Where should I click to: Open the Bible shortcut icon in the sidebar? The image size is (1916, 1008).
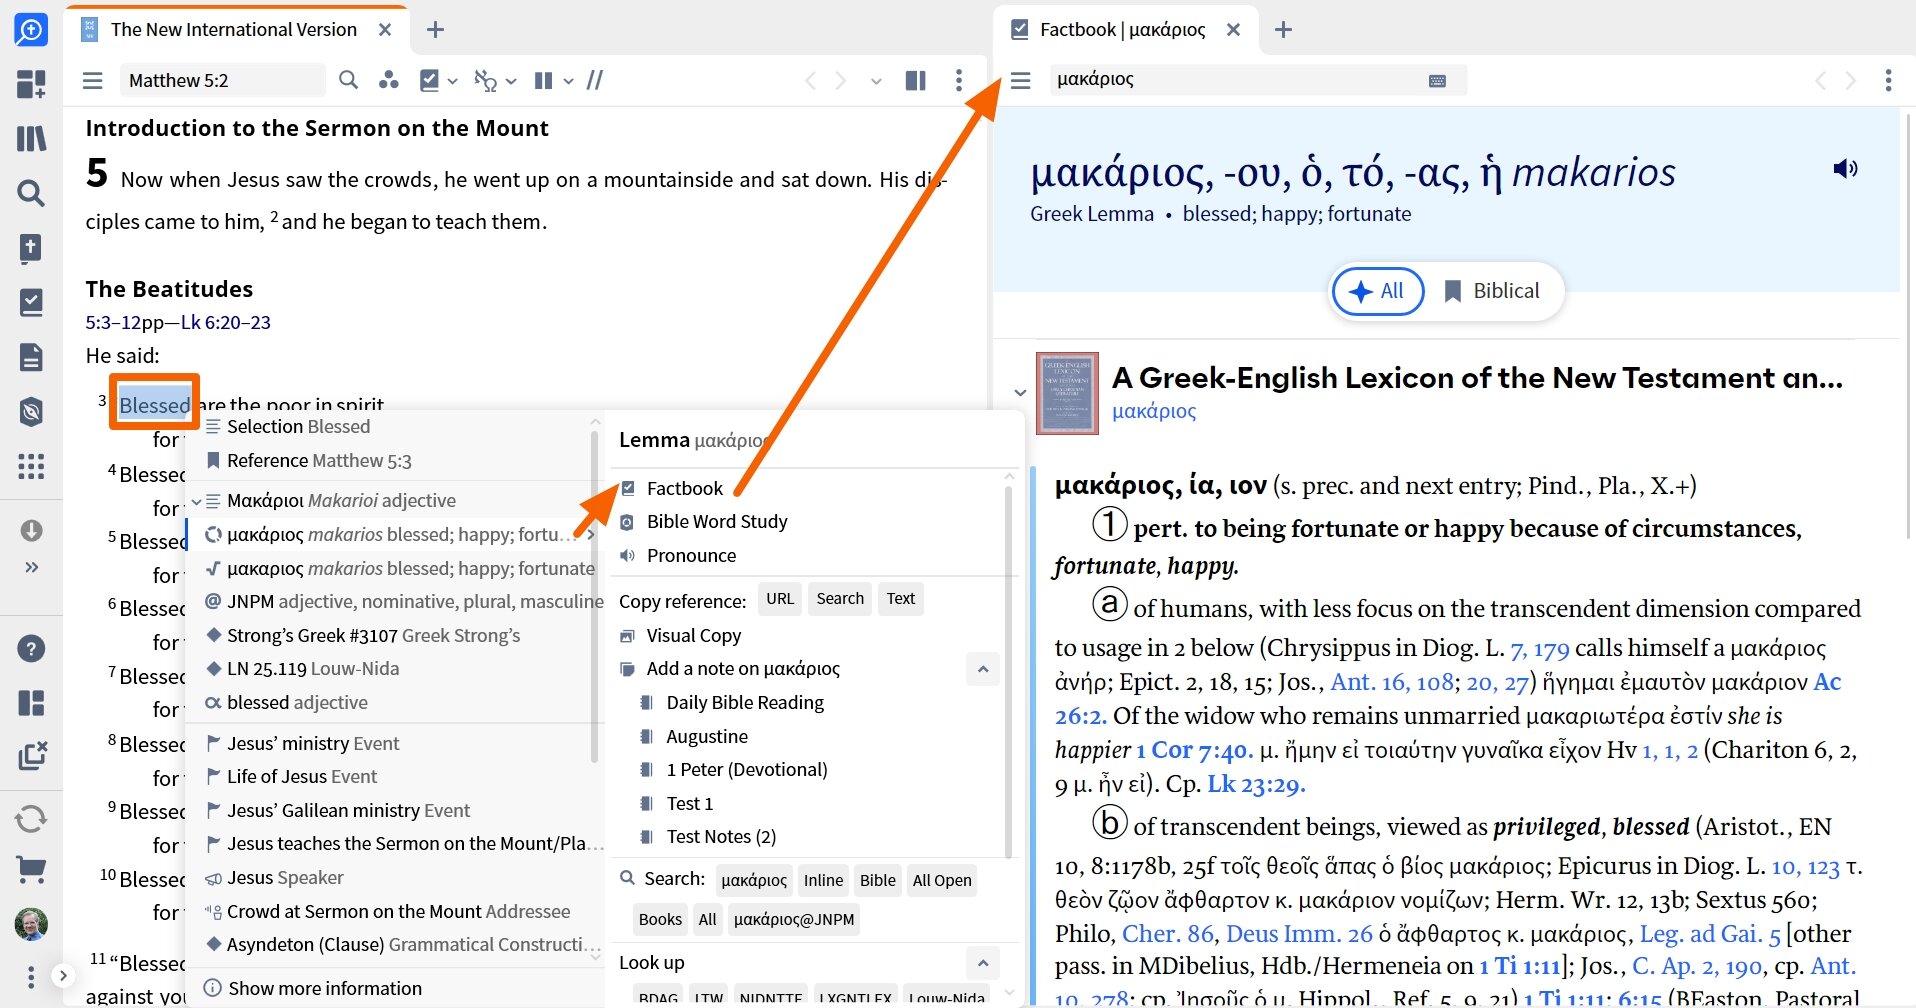(x=31, y=248)
